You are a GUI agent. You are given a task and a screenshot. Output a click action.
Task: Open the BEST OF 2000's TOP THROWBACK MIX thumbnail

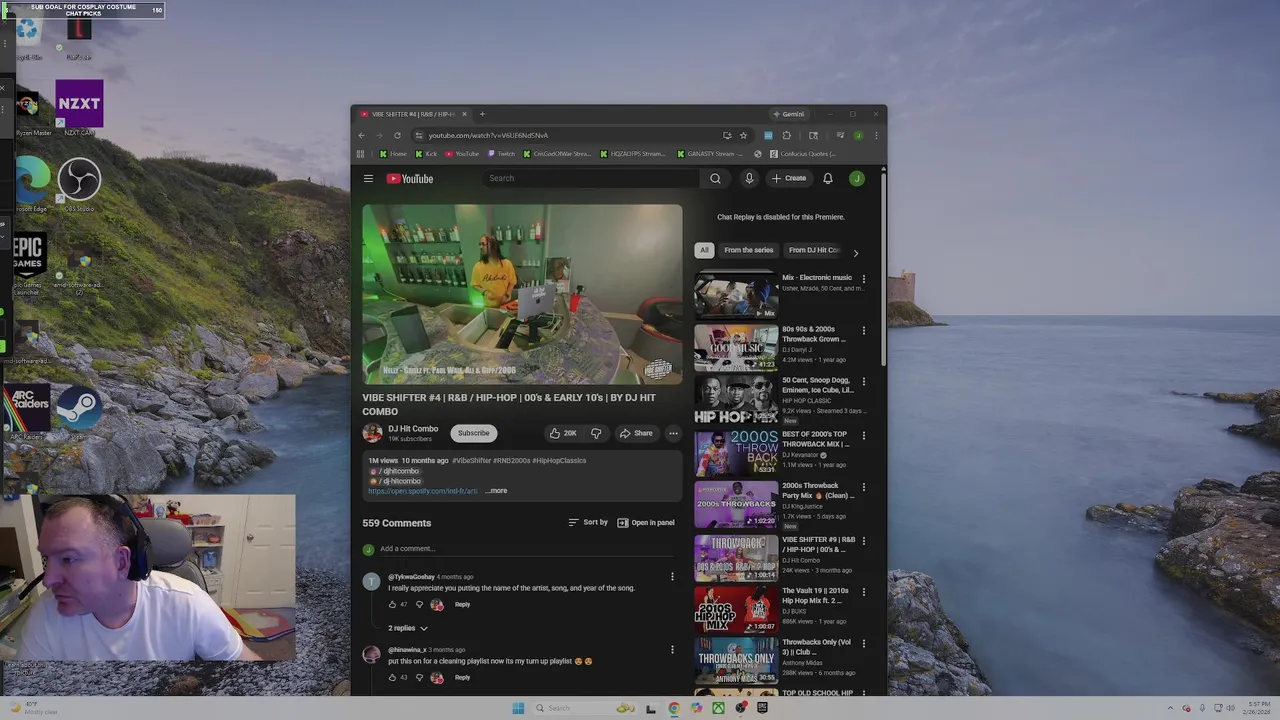point(736,453)
